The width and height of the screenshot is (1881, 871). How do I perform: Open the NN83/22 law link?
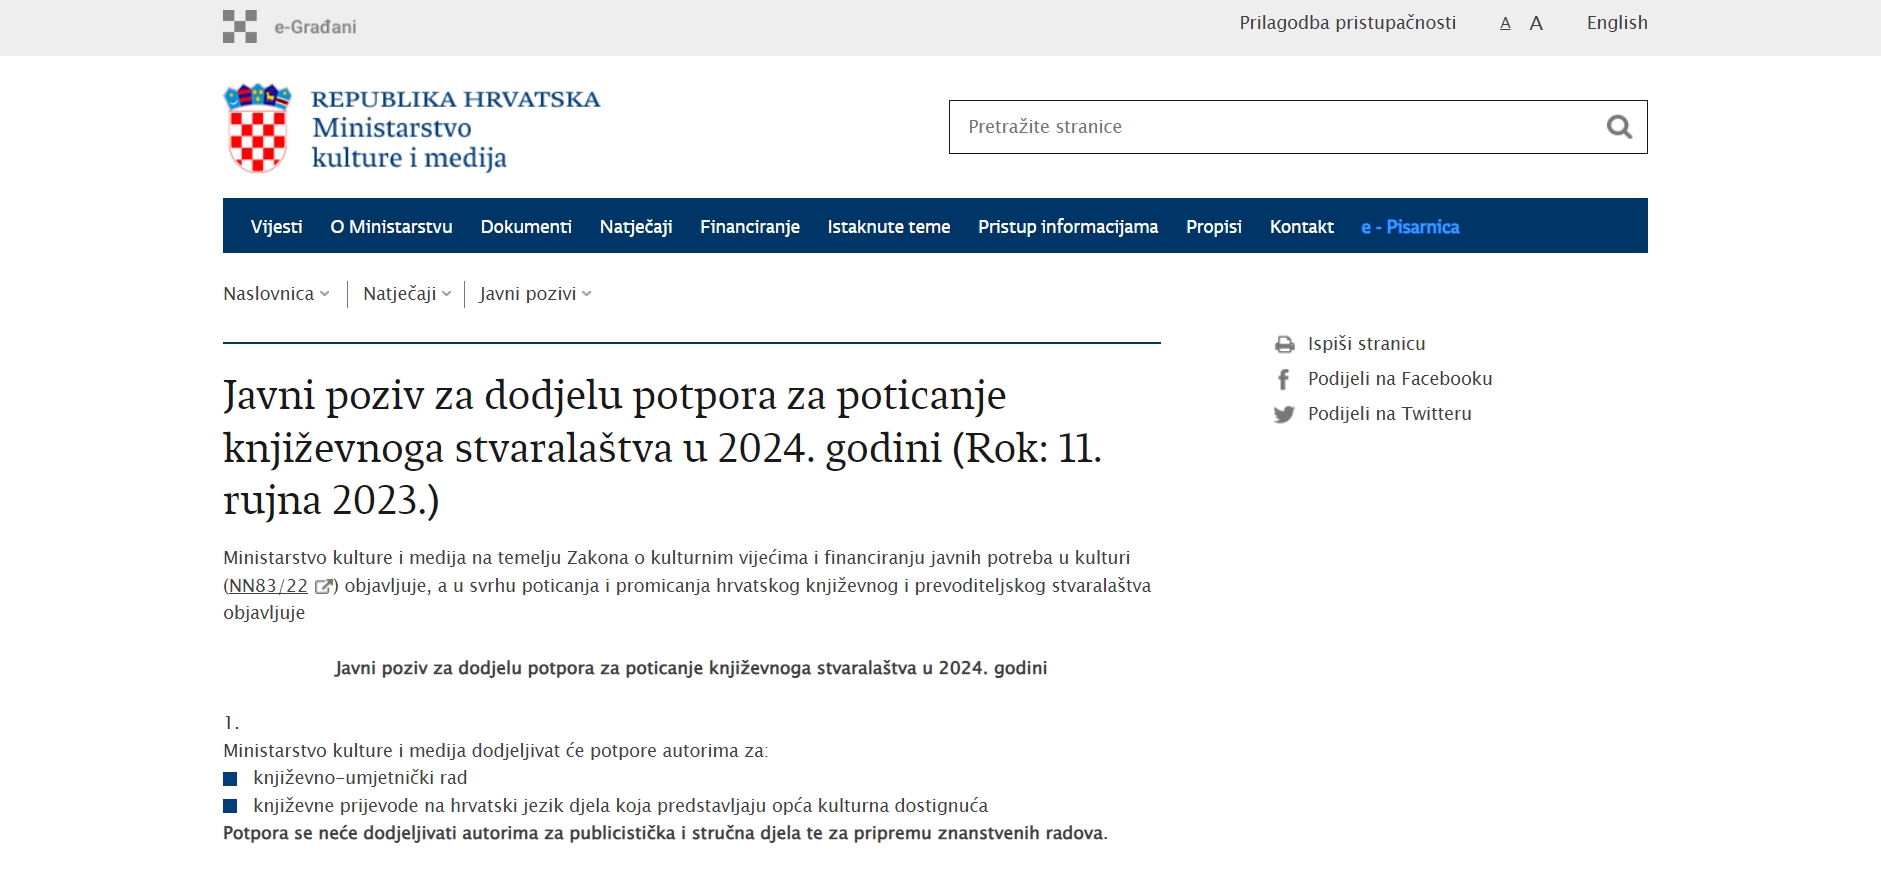[268, 586]
